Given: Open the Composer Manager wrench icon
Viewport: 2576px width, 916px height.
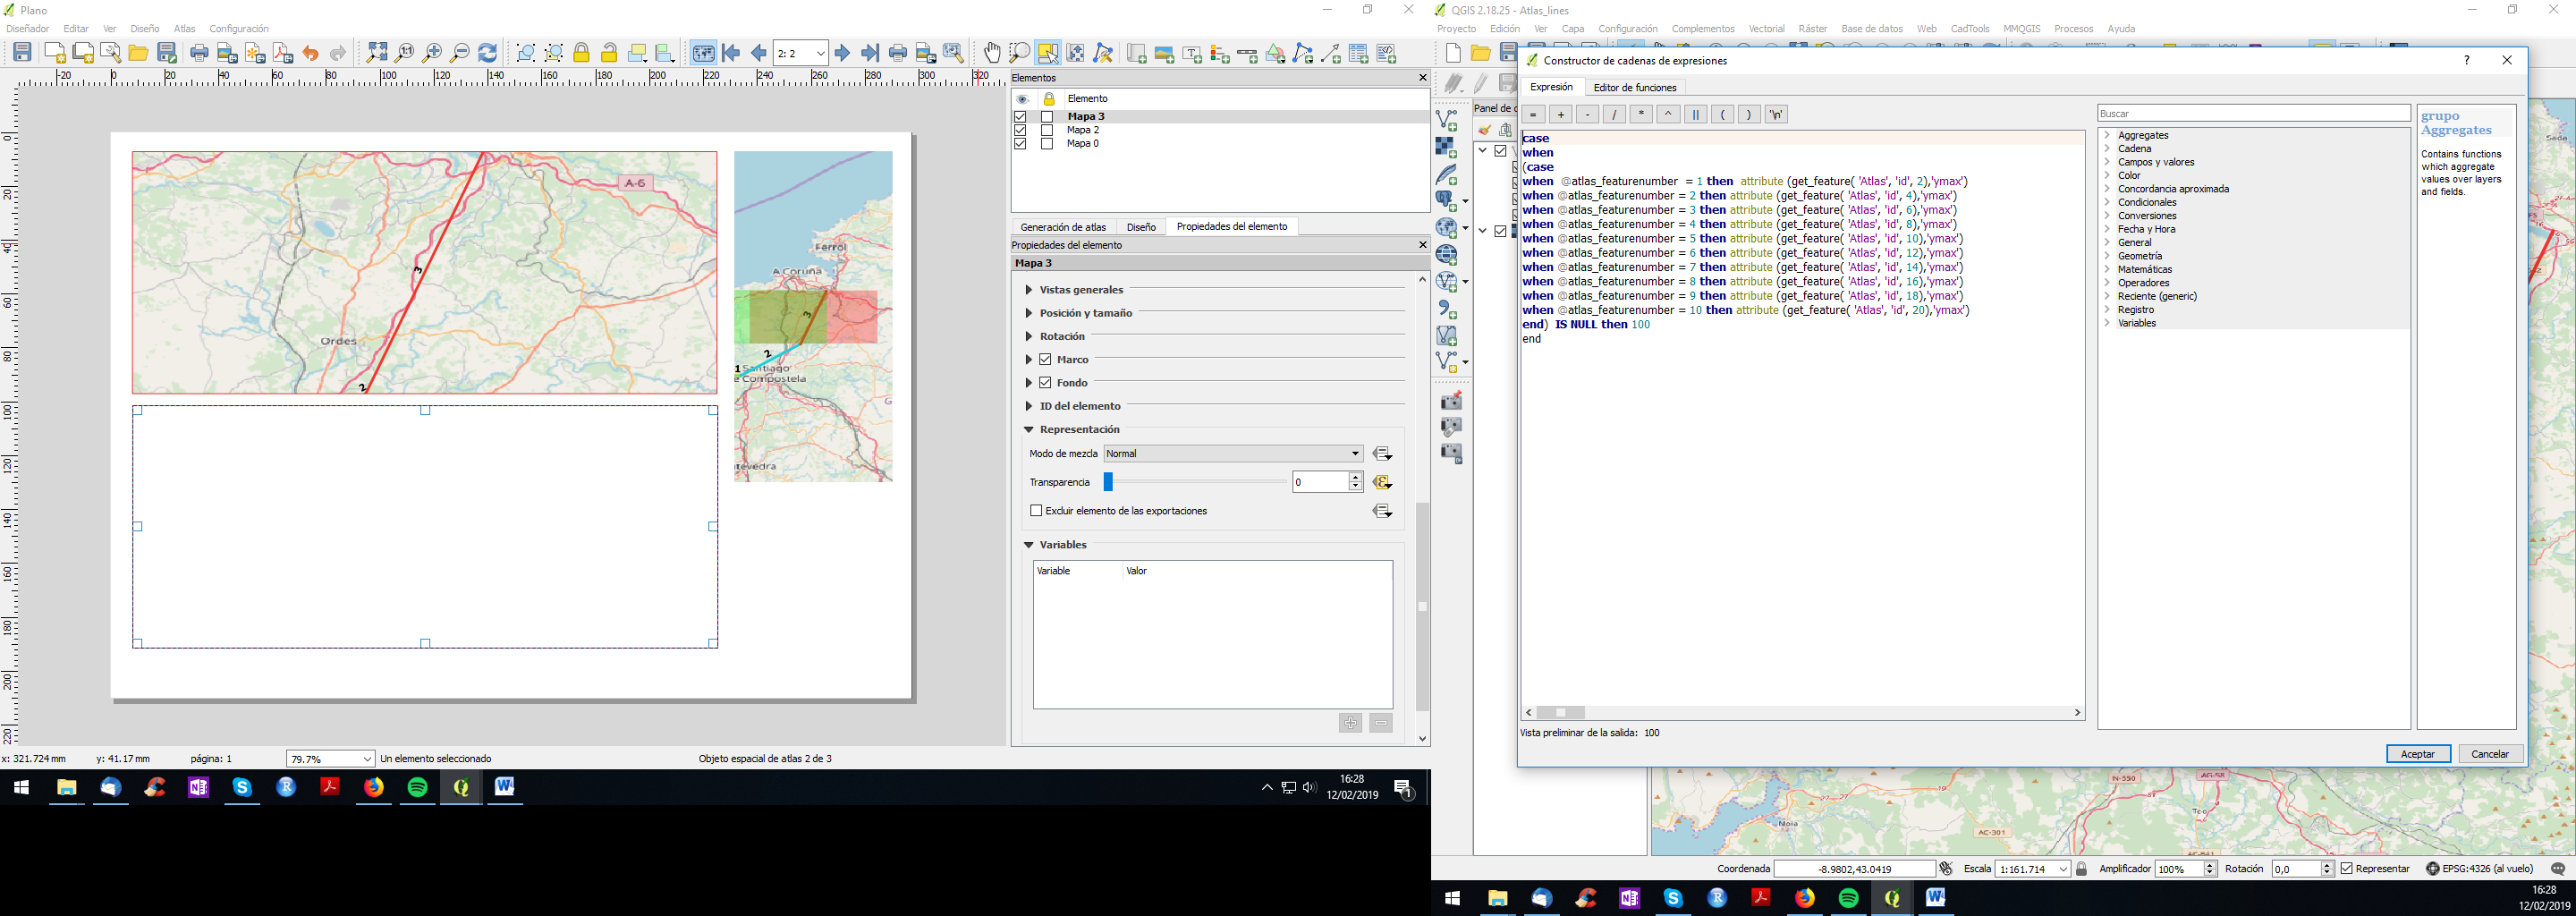Looking at the screenshot, I should click(x=111, y=53).
